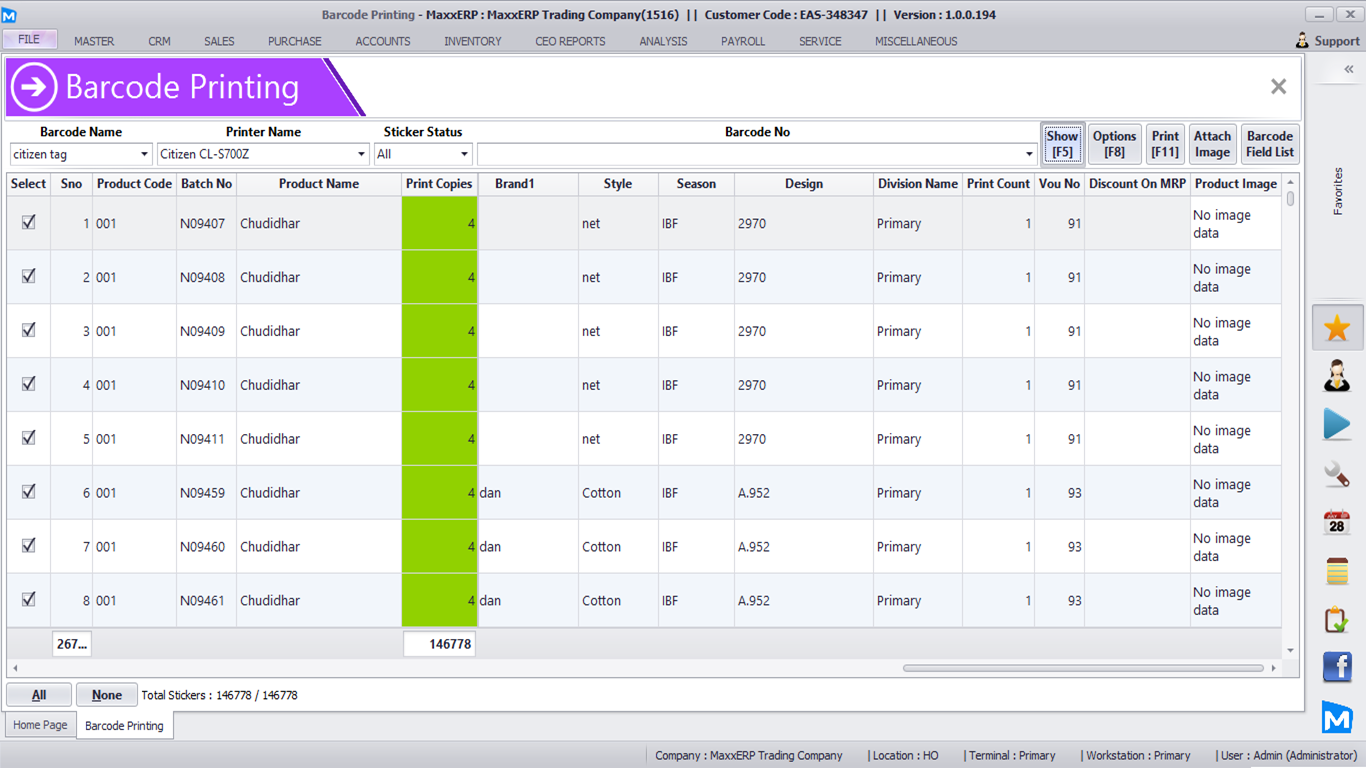Uncheck the Select box for batch N09461
The width and height of the screenshot is (1366, 768).
coord(28,600)
